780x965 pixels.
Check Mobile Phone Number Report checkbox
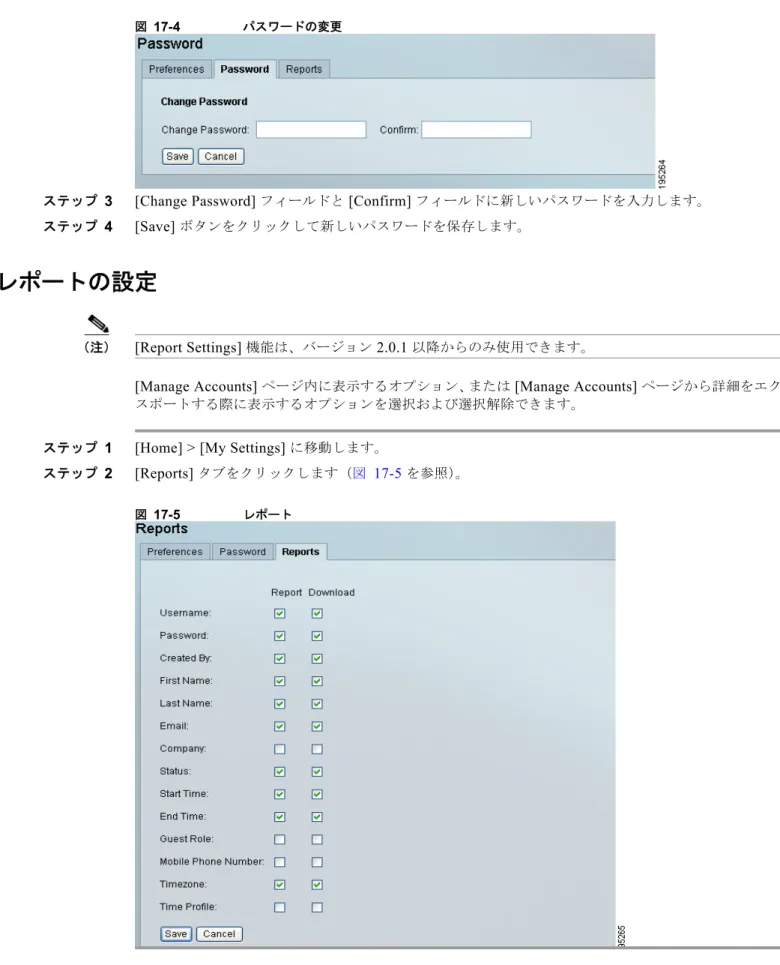coord(279,862)
